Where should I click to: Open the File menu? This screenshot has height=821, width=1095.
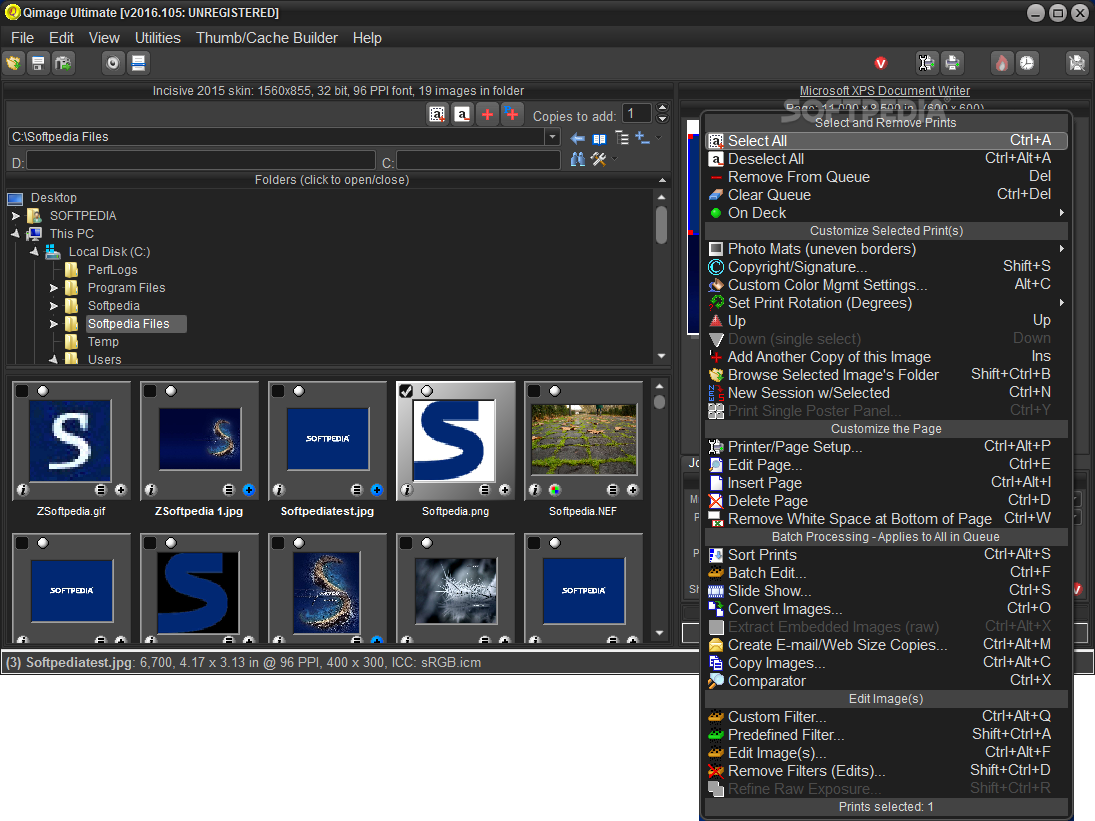tap(22, 38)
